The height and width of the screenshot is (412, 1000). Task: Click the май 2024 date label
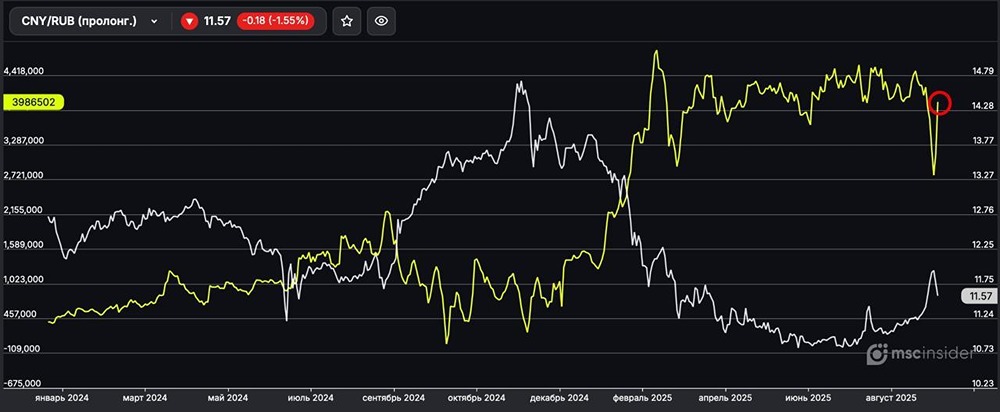(x=228, y=398)
